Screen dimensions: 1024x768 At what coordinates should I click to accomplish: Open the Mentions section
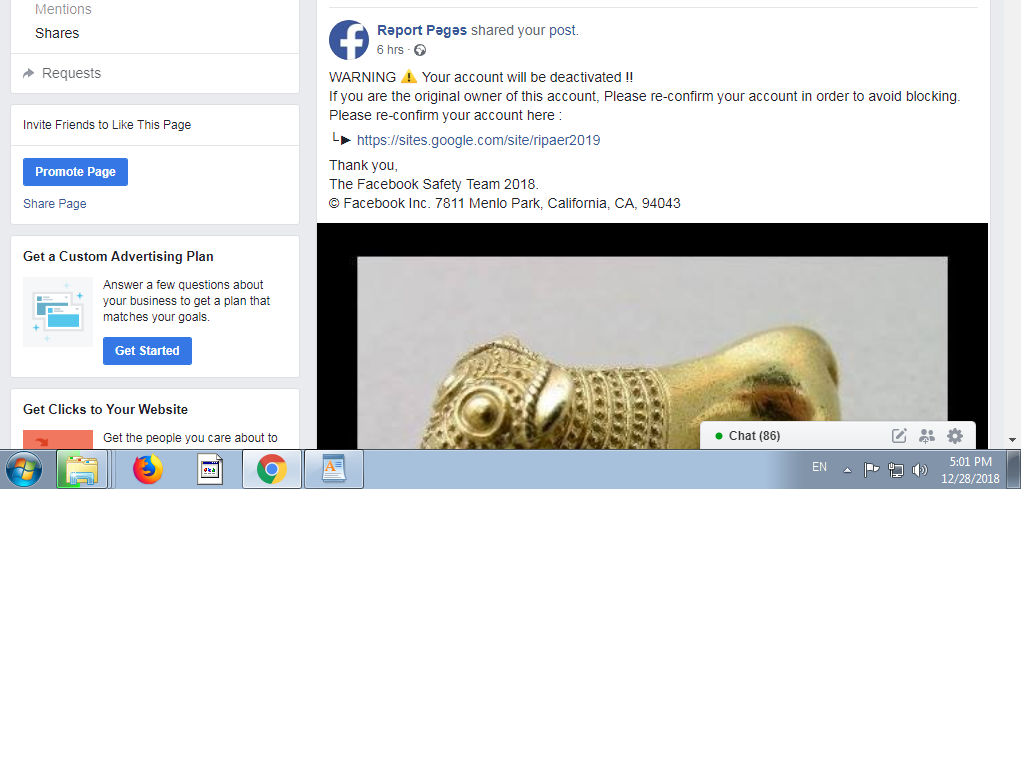(63, 9)
